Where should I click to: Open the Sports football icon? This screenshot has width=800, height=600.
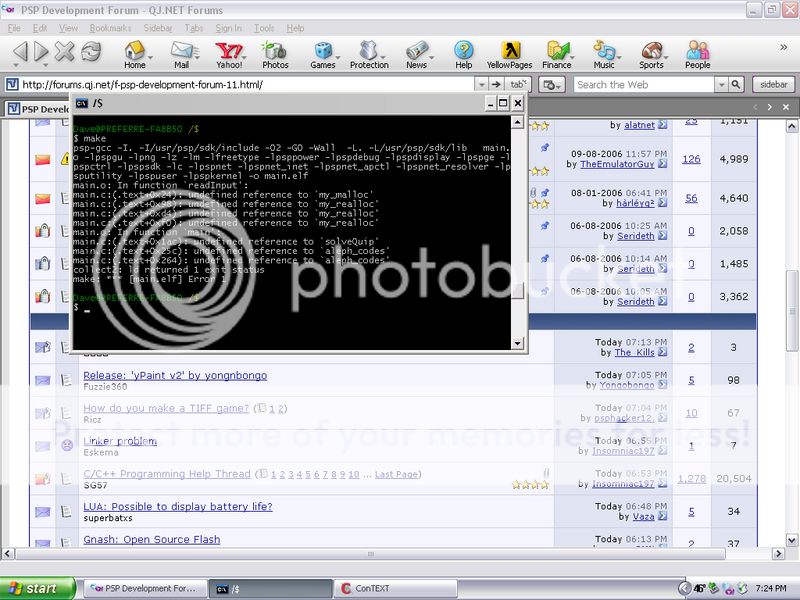652,52
